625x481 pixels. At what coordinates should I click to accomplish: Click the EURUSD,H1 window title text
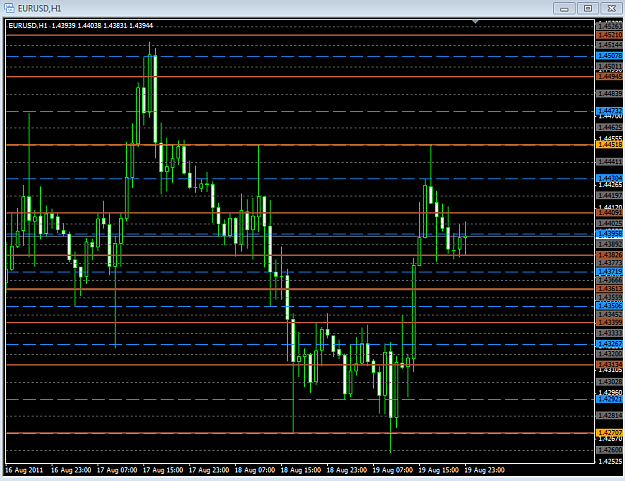pyautogui.click(x=39, y=8)
